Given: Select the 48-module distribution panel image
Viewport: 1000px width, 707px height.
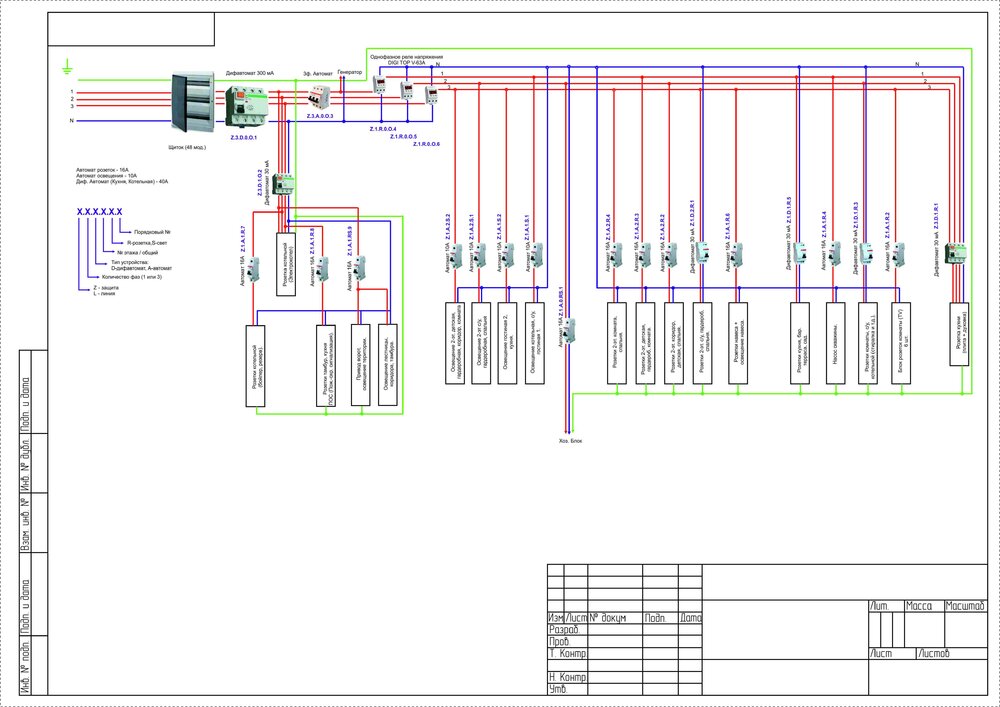Looking at the screenshot, I should pyautogui.click(x=192, y=102).
